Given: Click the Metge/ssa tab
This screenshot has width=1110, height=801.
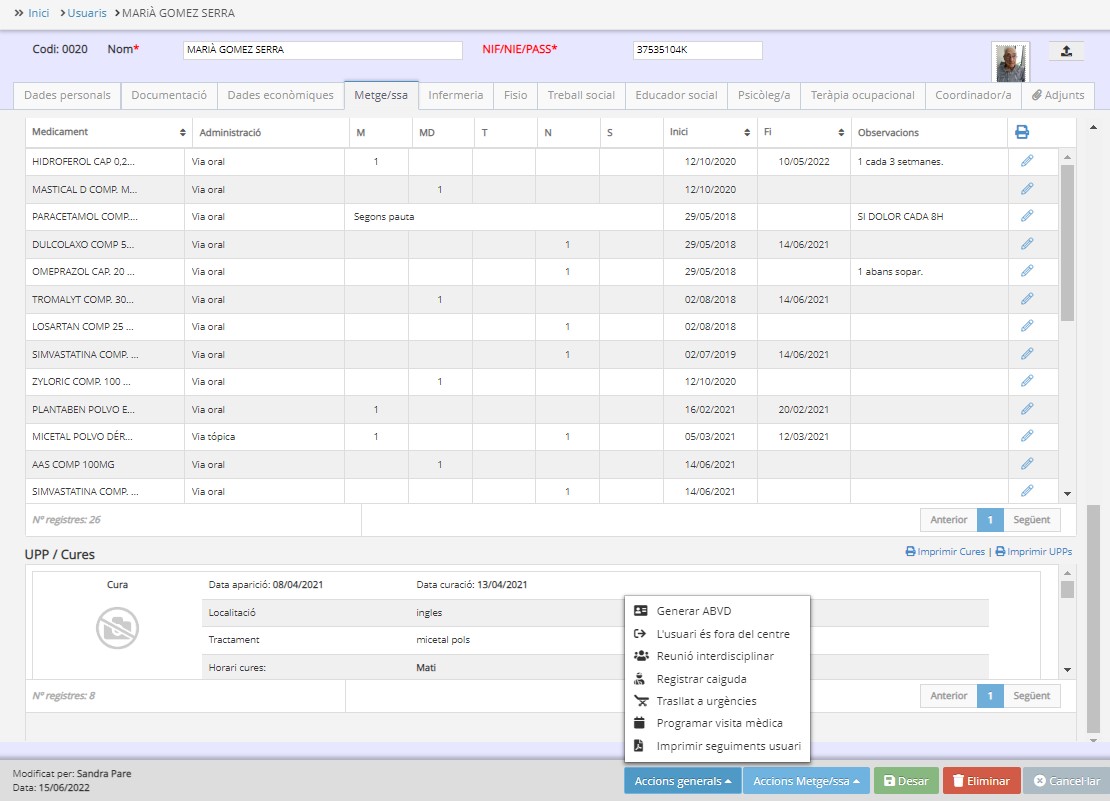Looking at the screenshot, I should [x=381, y=95].
